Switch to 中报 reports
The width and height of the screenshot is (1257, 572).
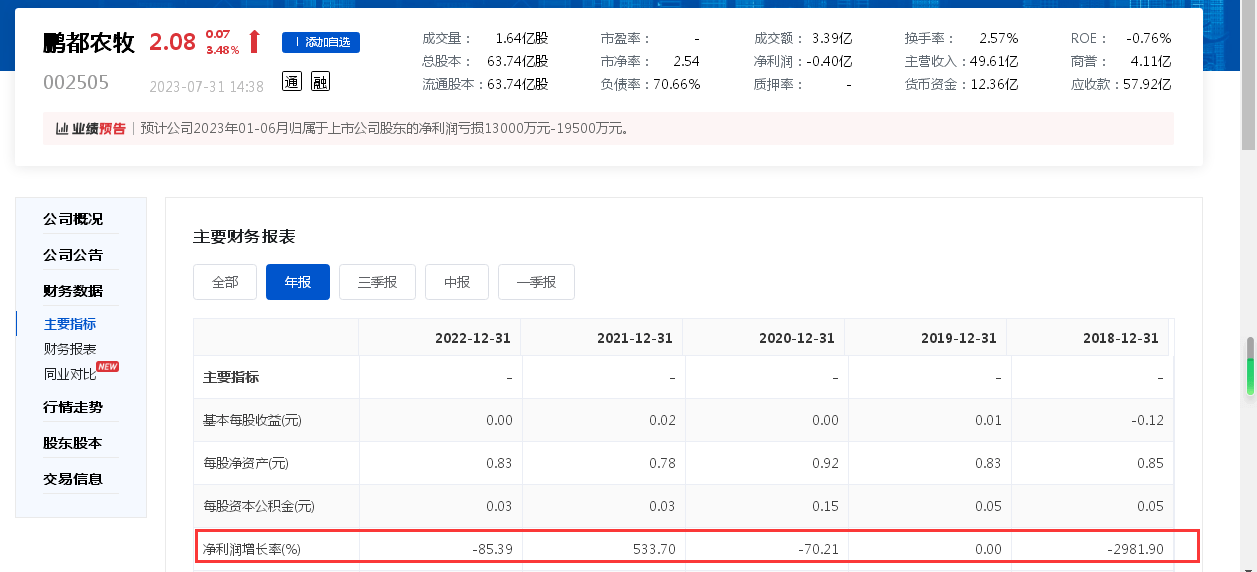457,282
